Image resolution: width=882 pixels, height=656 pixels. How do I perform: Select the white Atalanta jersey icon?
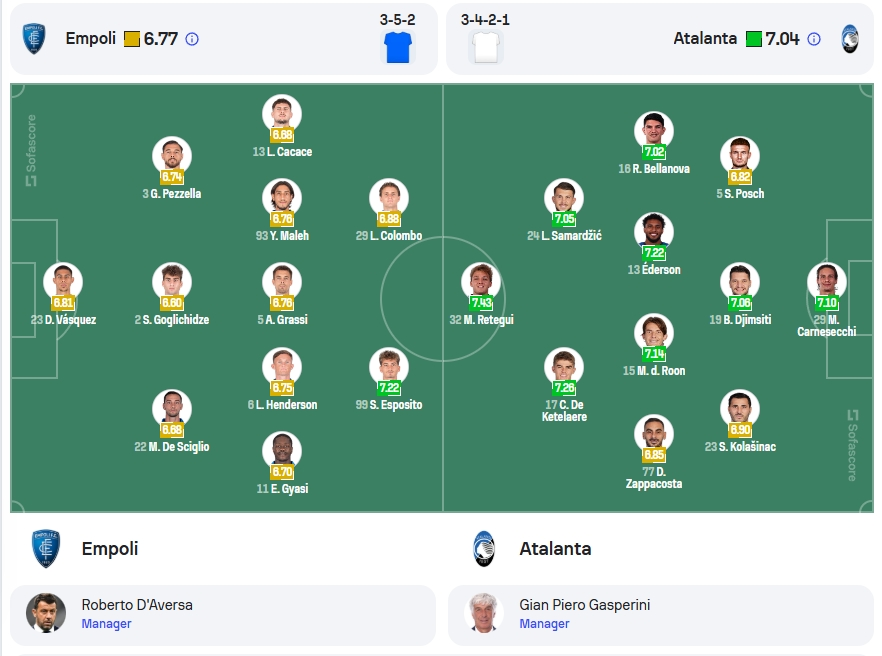(x=485, y=47)
